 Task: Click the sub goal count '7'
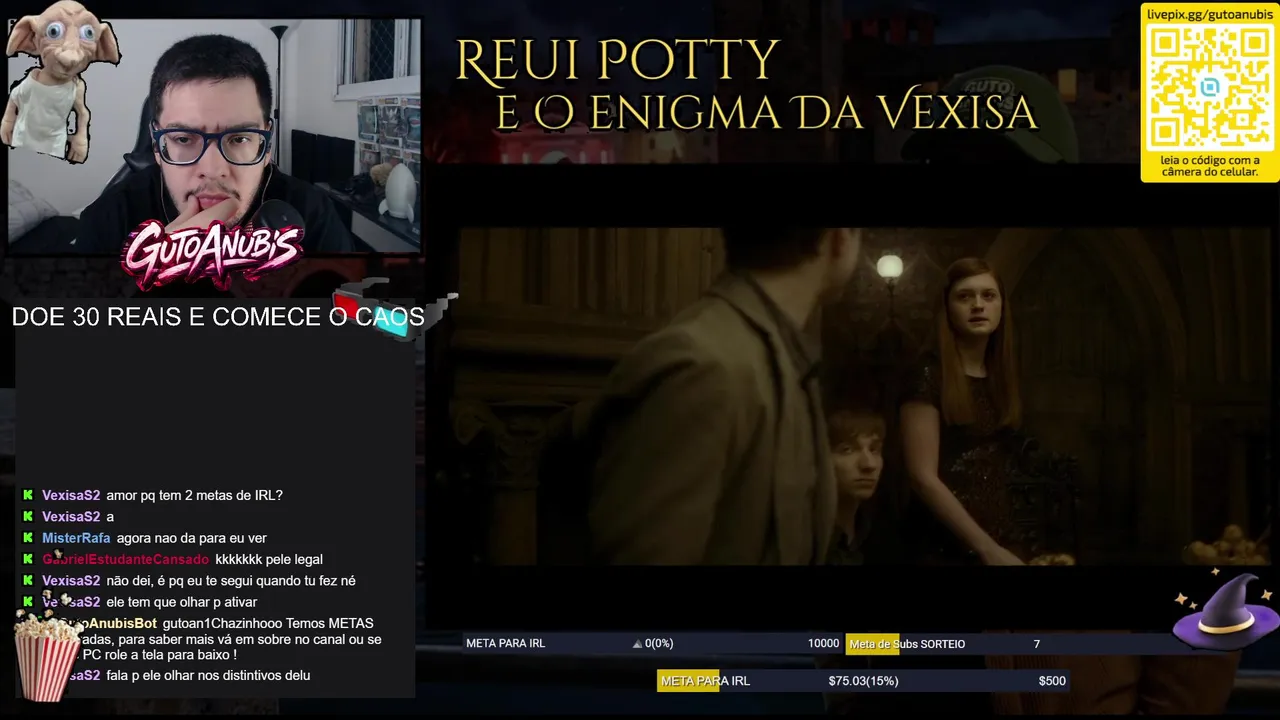(1036, 644)
